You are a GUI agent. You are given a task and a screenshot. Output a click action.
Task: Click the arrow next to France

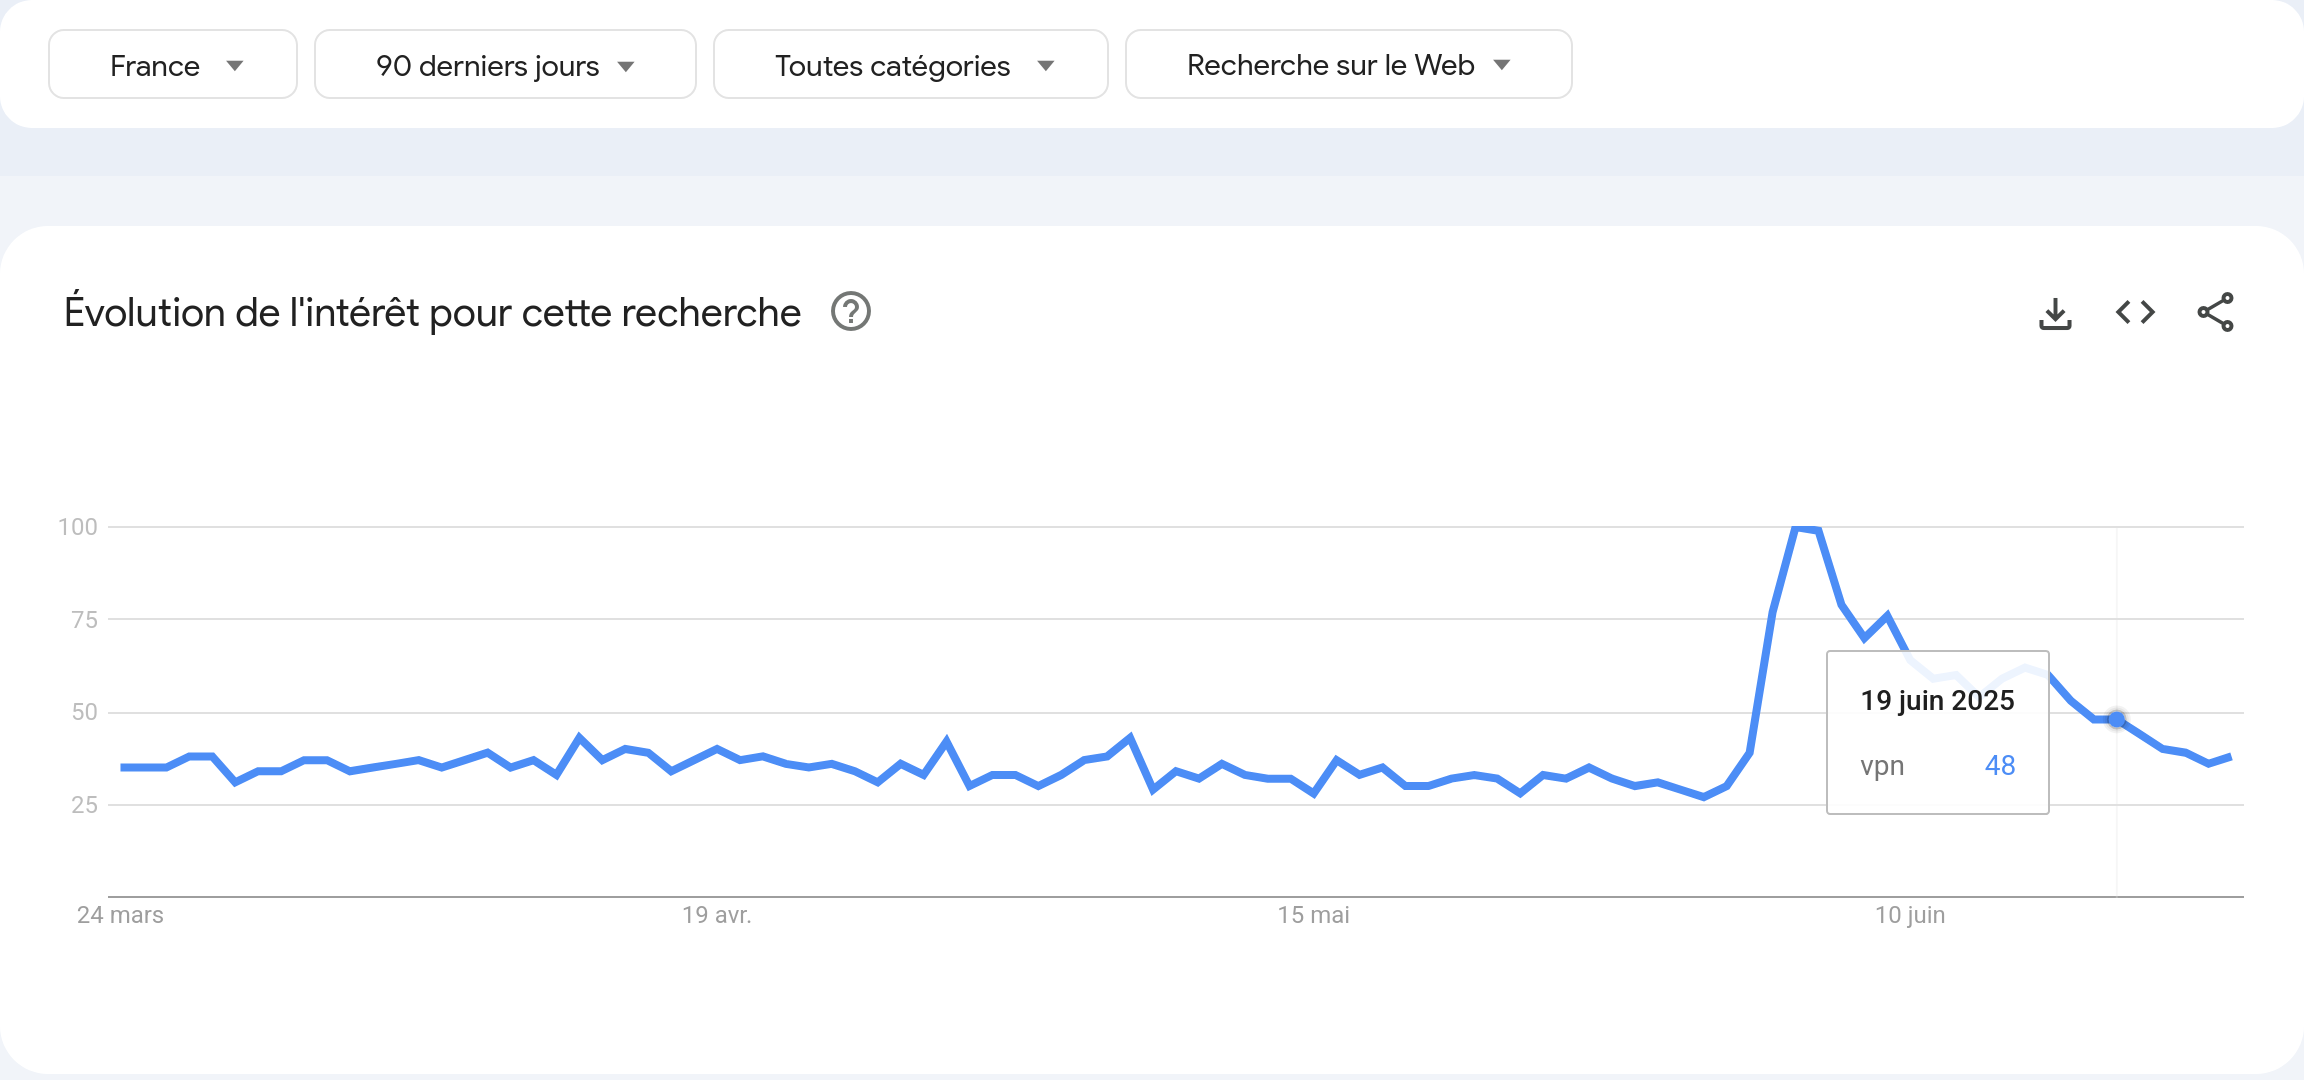(x=235, y=66)
